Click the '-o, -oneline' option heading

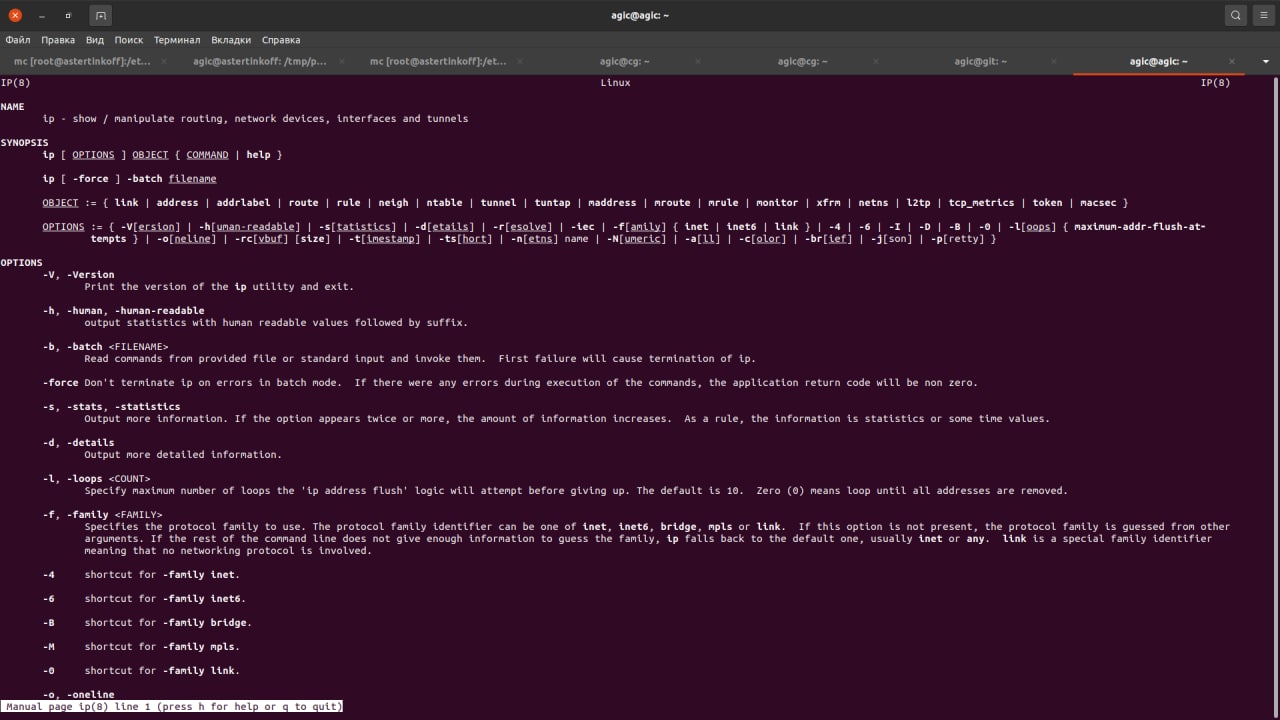coord(78,695)
